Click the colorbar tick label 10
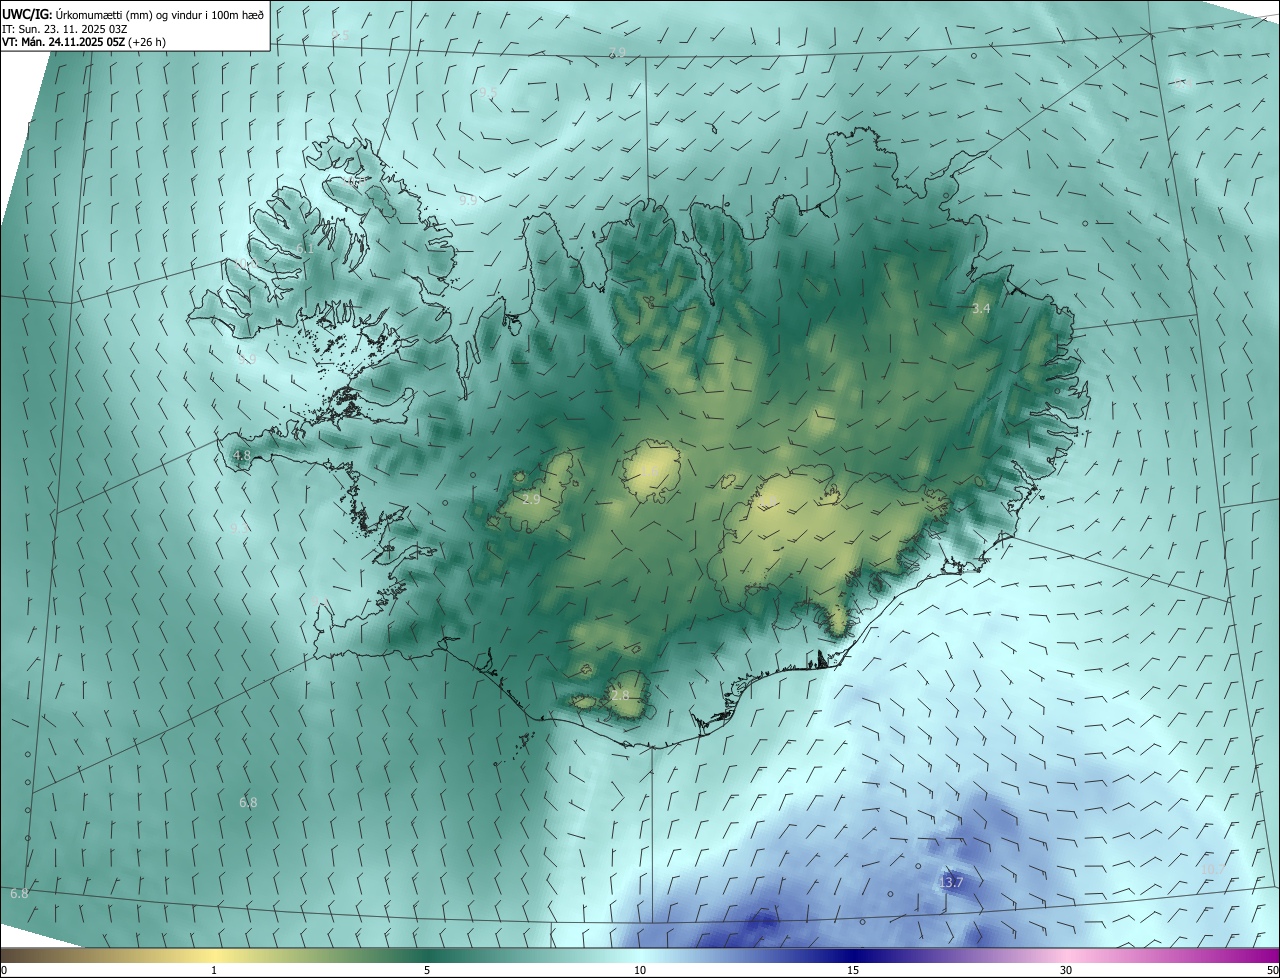 point(640,970)
